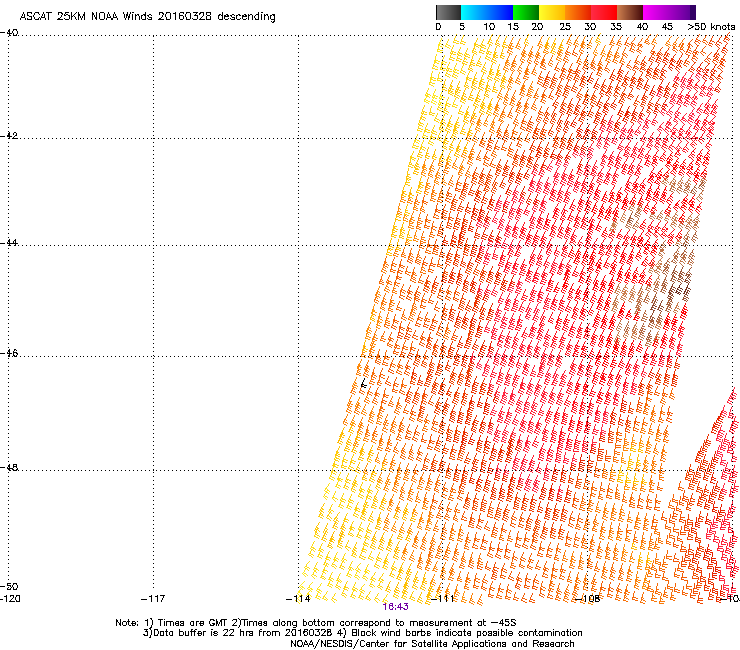Click the '-44' latitude axis label
Viewport: 740px width, 650px height.
(x=9, y=243)
